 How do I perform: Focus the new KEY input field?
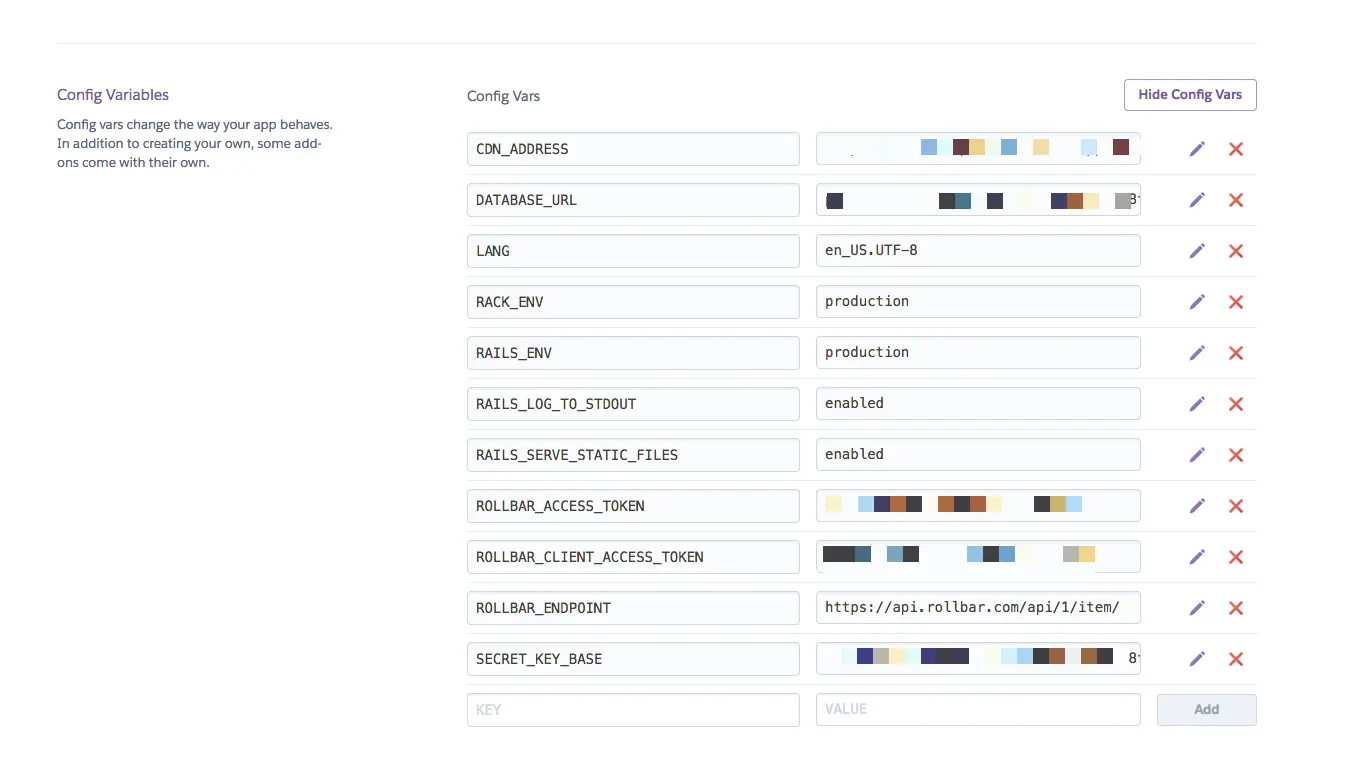click(x=633, y=710)
